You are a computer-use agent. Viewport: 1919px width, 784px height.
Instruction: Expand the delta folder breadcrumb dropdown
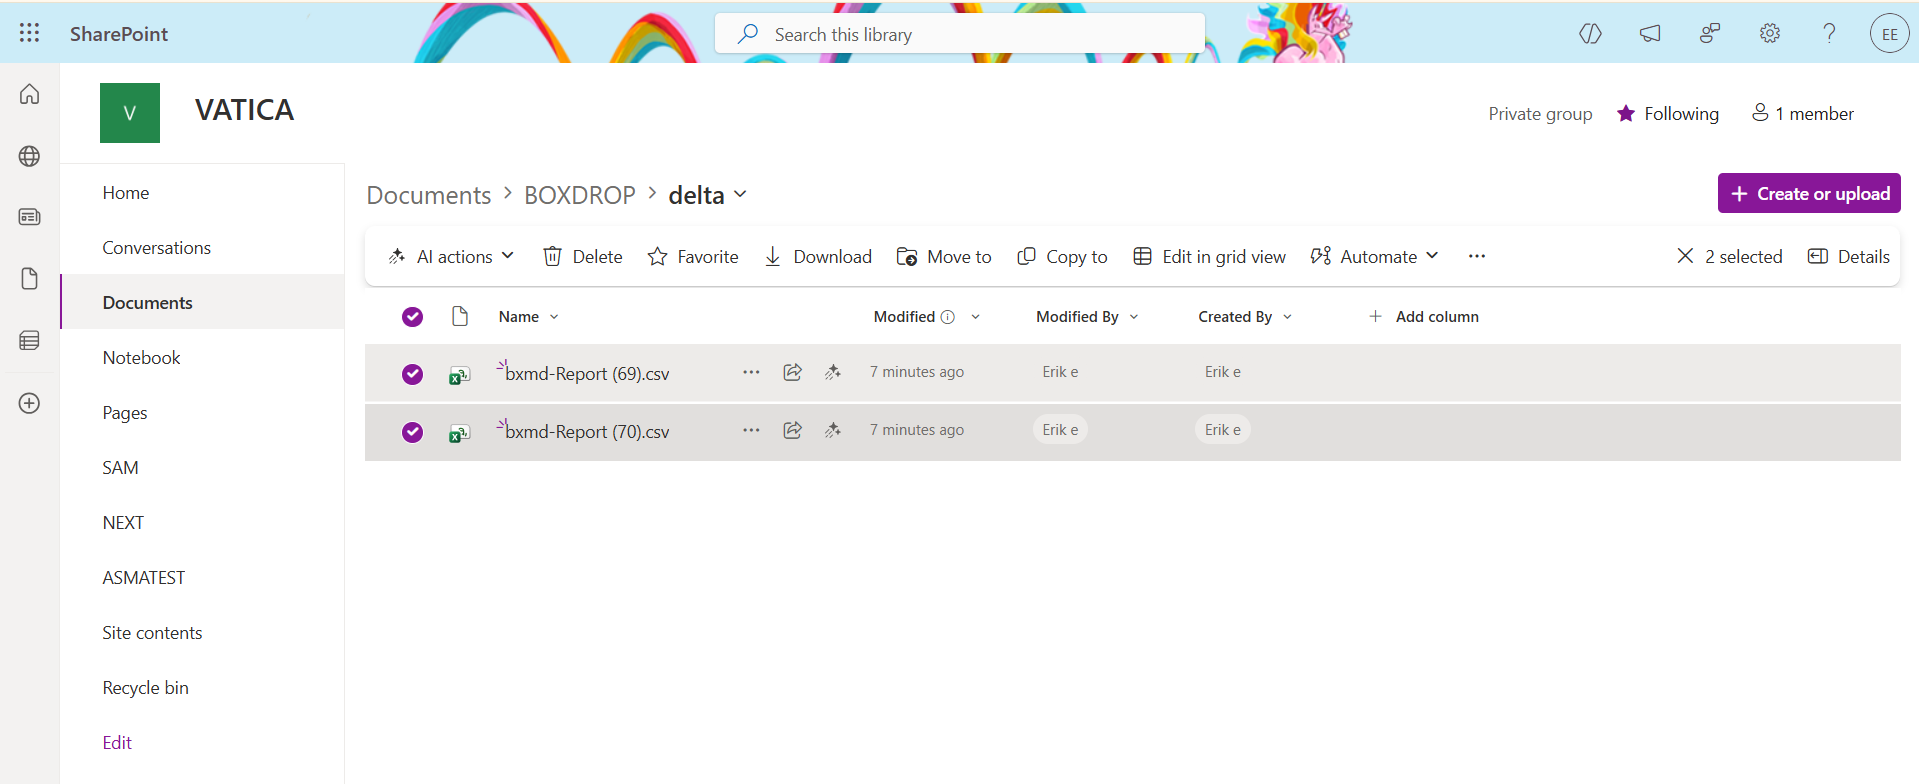pyautogui.click(x=740, y=194)
